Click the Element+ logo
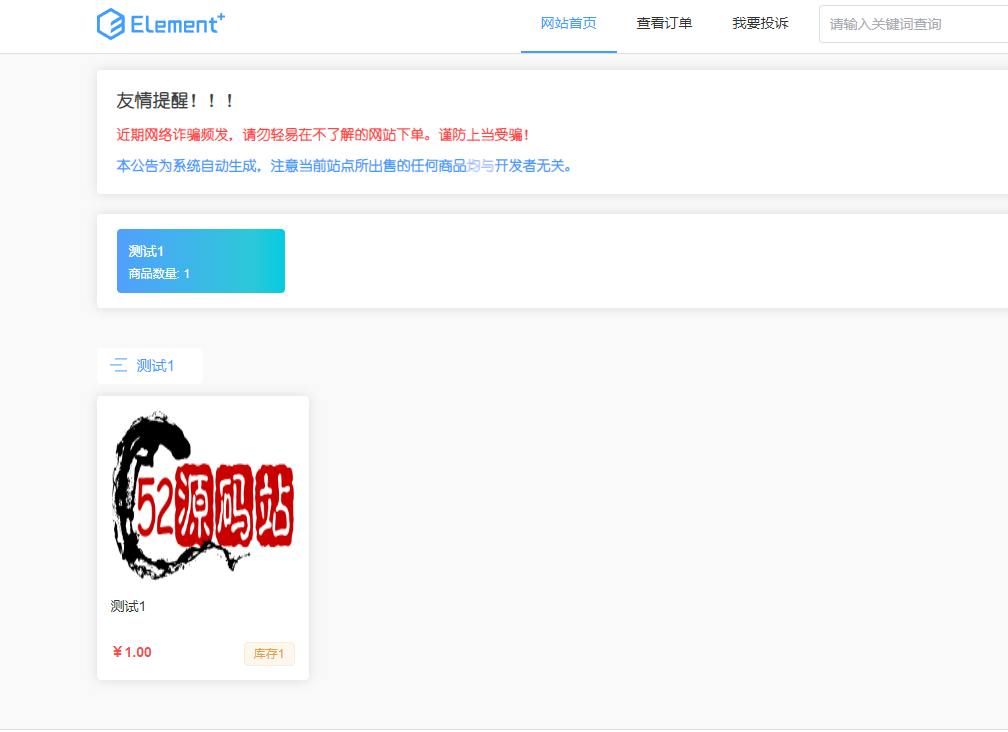Image resolution: width=1008 pixels, height=732 pixels. click(x=161, y=24)
